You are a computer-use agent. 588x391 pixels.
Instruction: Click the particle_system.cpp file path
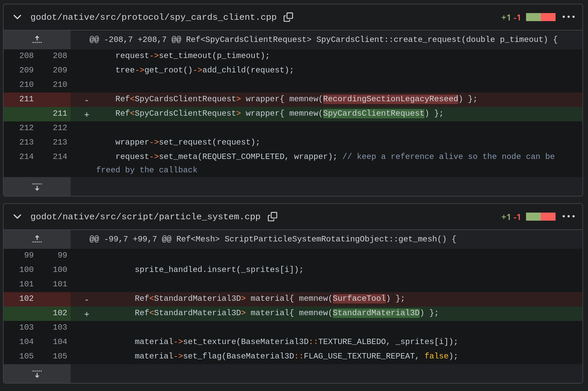(146, 217)
